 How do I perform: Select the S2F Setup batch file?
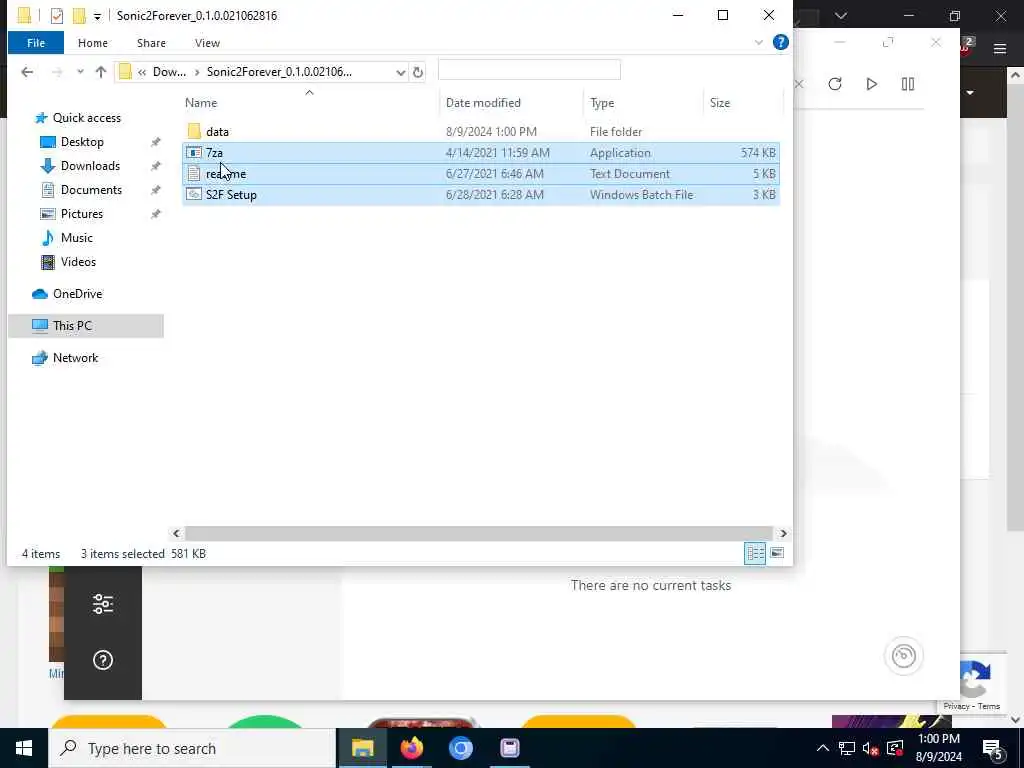(x=481, y=195)
